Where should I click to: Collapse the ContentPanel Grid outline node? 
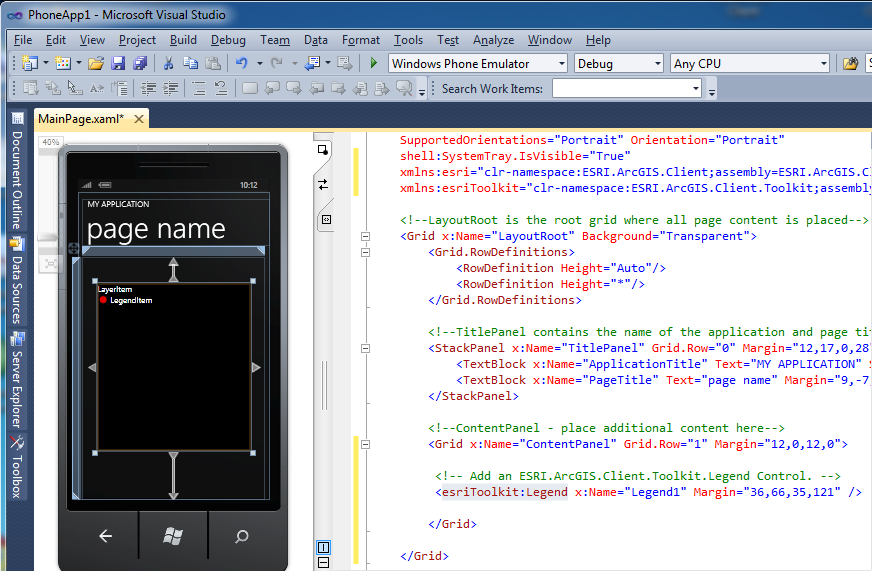coord(365,444)
